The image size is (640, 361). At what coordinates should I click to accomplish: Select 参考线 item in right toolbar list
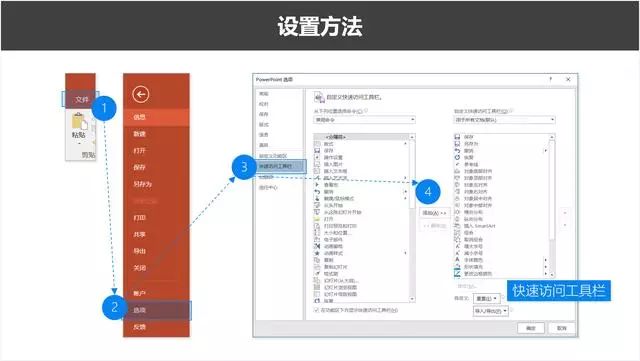tap(471, 164)
